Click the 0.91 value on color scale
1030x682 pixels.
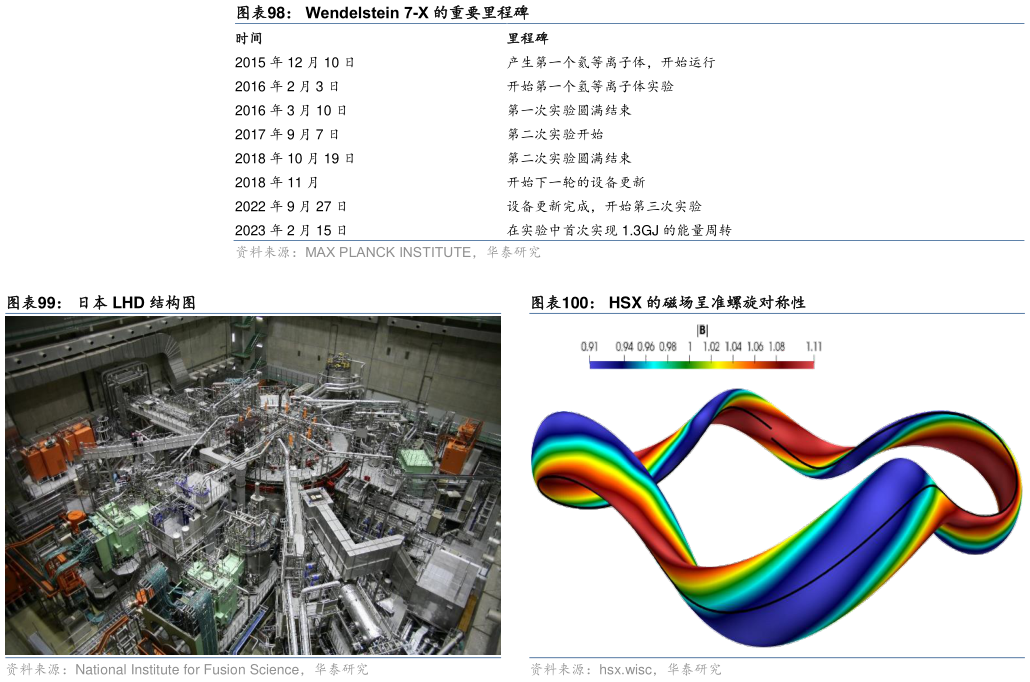pyautogui.click(x=589, y=347)
